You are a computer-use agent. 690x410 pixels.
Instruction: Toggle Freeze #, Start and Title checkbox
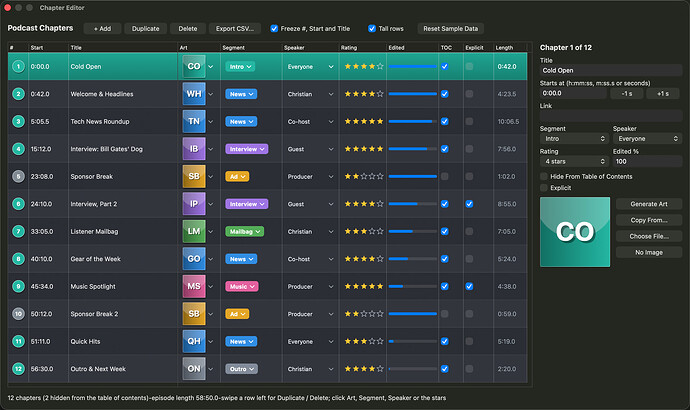[x=274, y=29]
